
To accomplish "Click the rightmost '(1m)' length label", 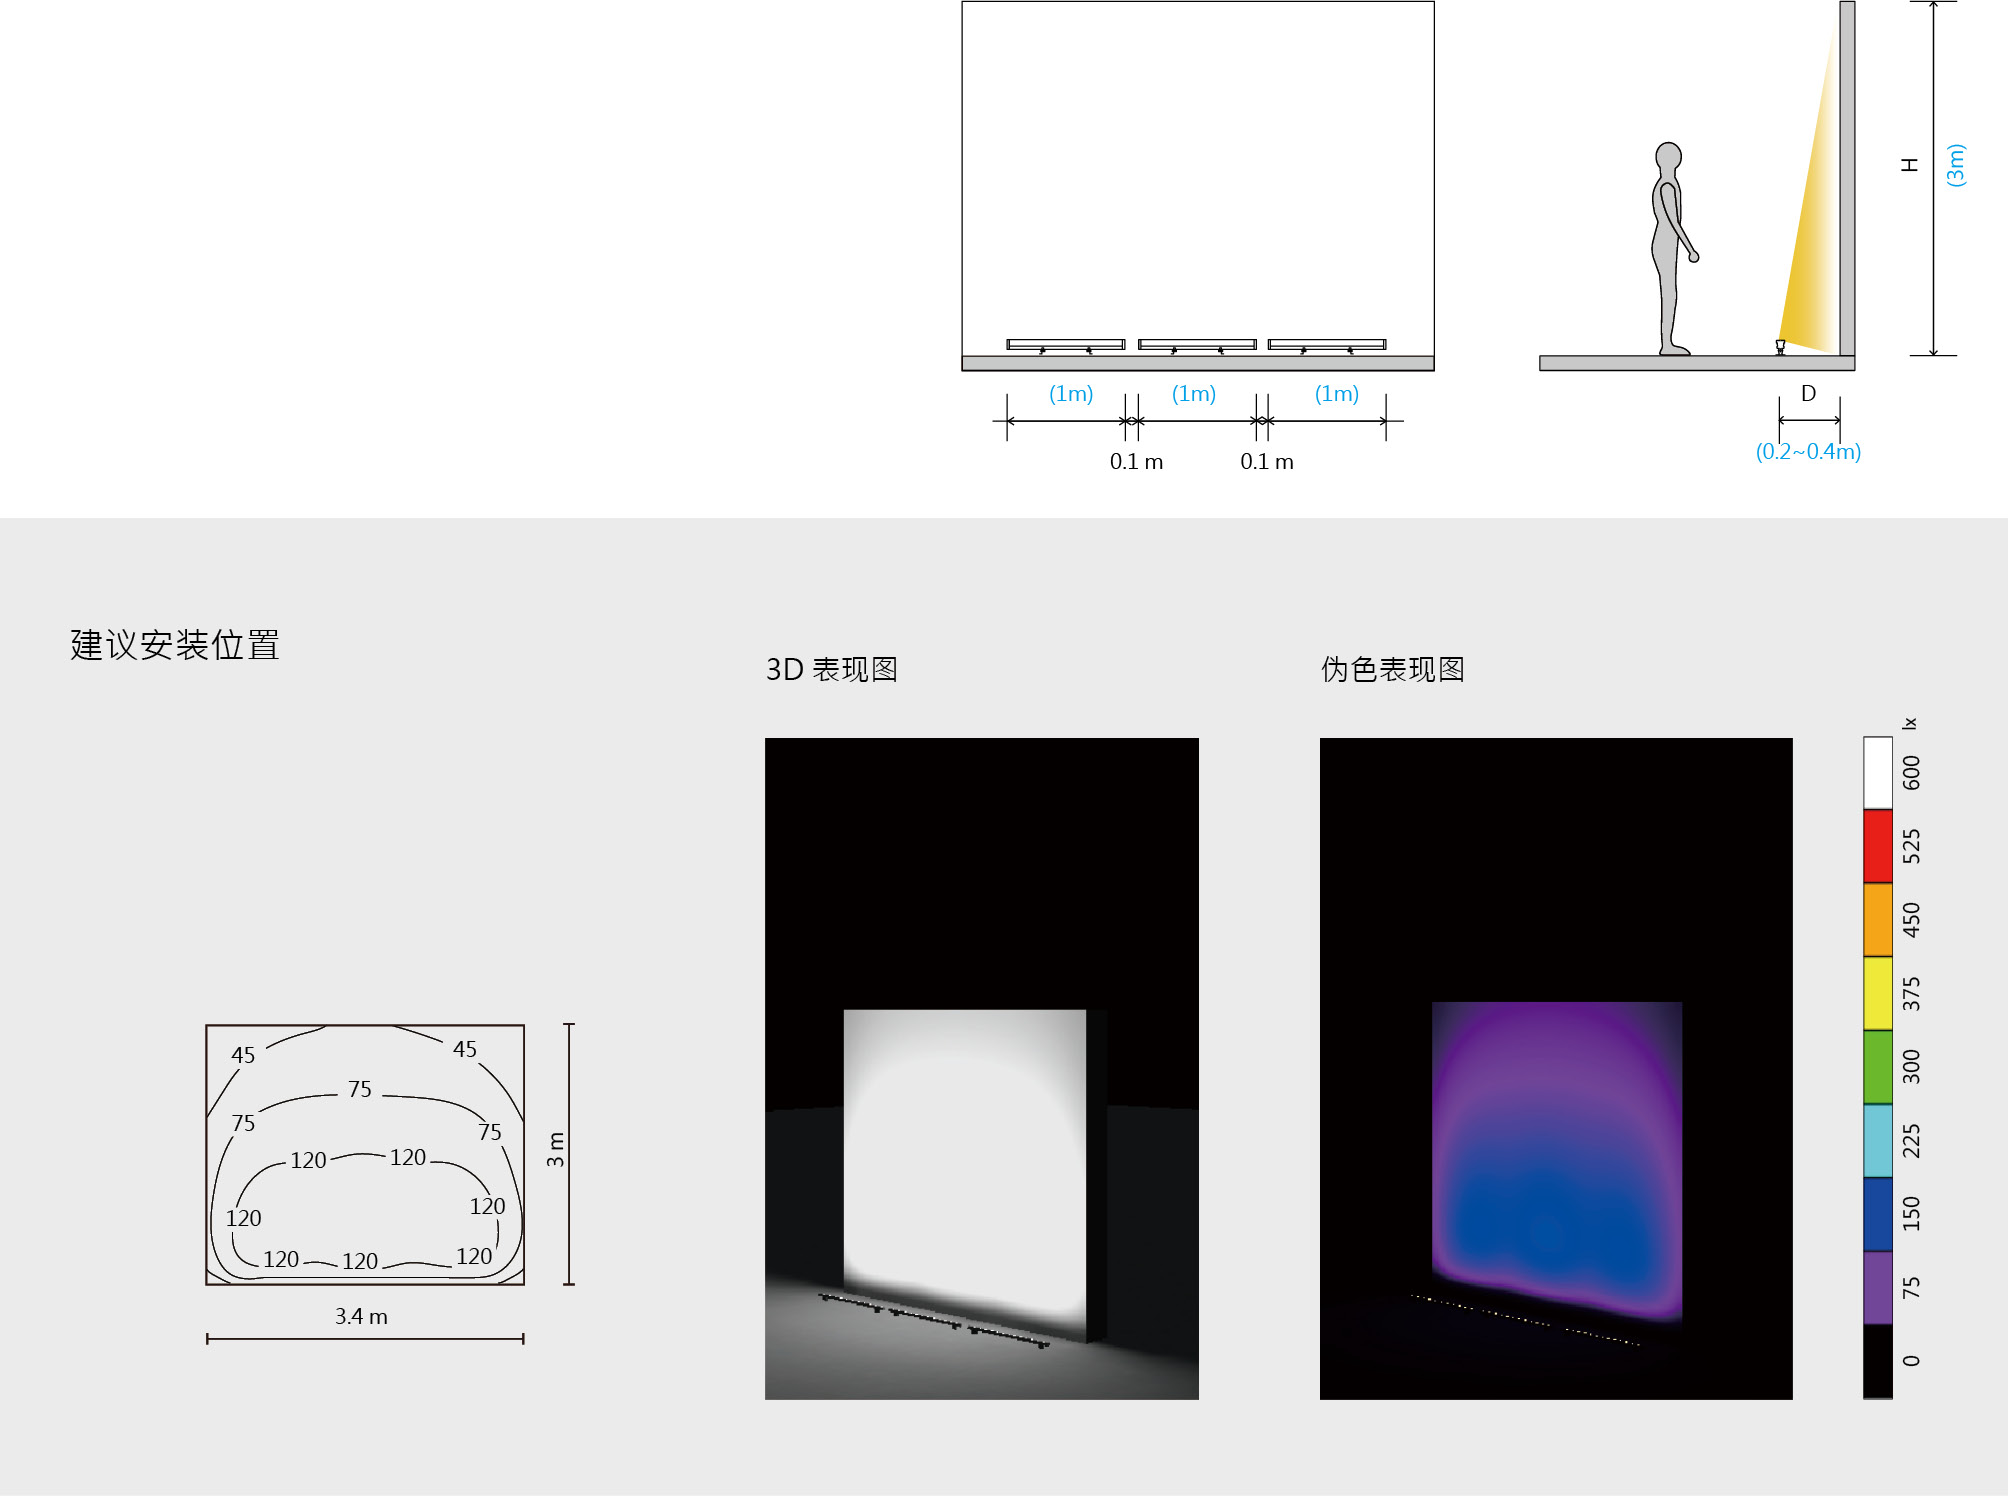I will tap(1337, 393).
